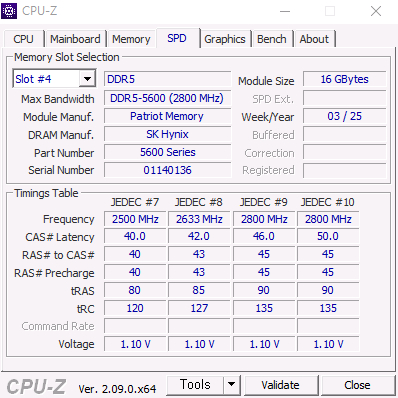The height and width of the screenshot is (398, 398).
Task: Click the Validate button
Action: [x=280, y=385]
